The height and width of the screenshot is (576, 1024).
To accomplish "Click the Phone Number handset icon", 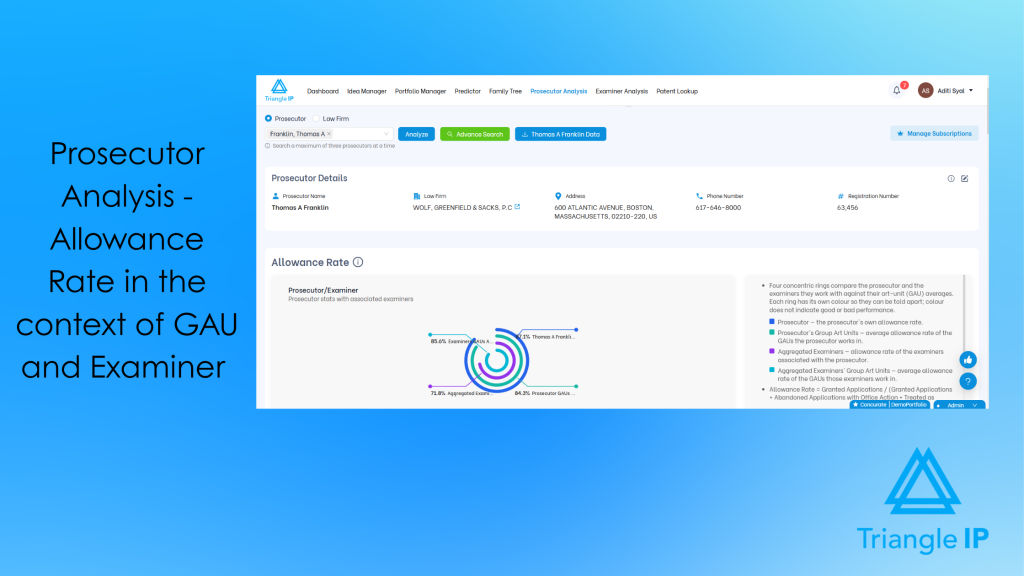I will click(699, 196).
